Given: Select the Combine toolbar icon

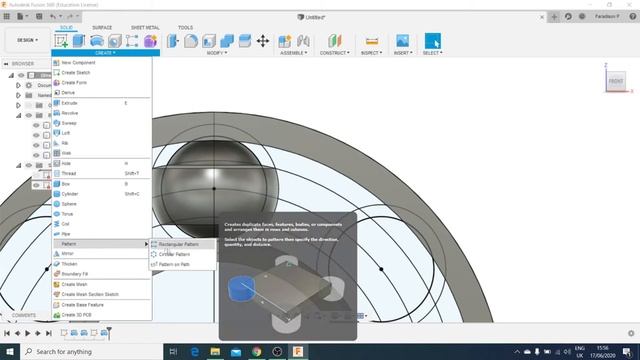Looking at the screenshot, I should click(227, 41).
